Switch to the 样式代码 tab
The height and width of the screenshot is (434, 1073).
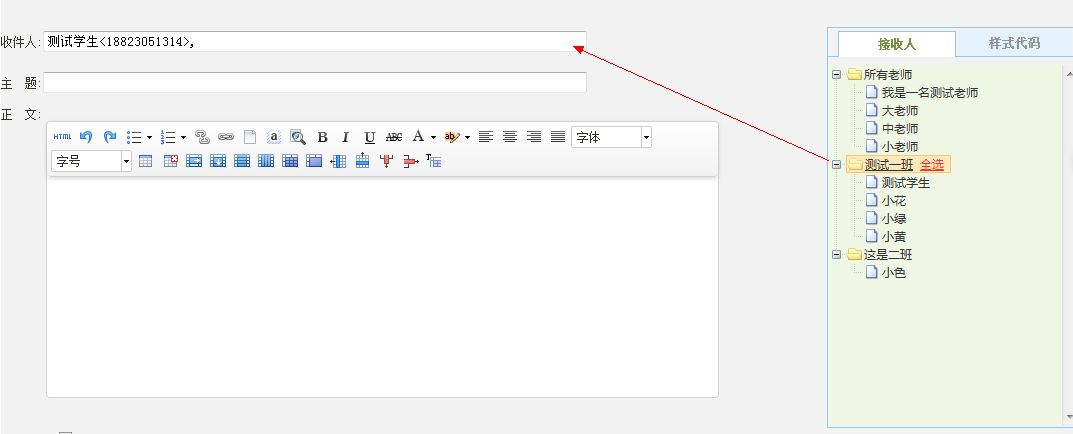point(1014,43)
